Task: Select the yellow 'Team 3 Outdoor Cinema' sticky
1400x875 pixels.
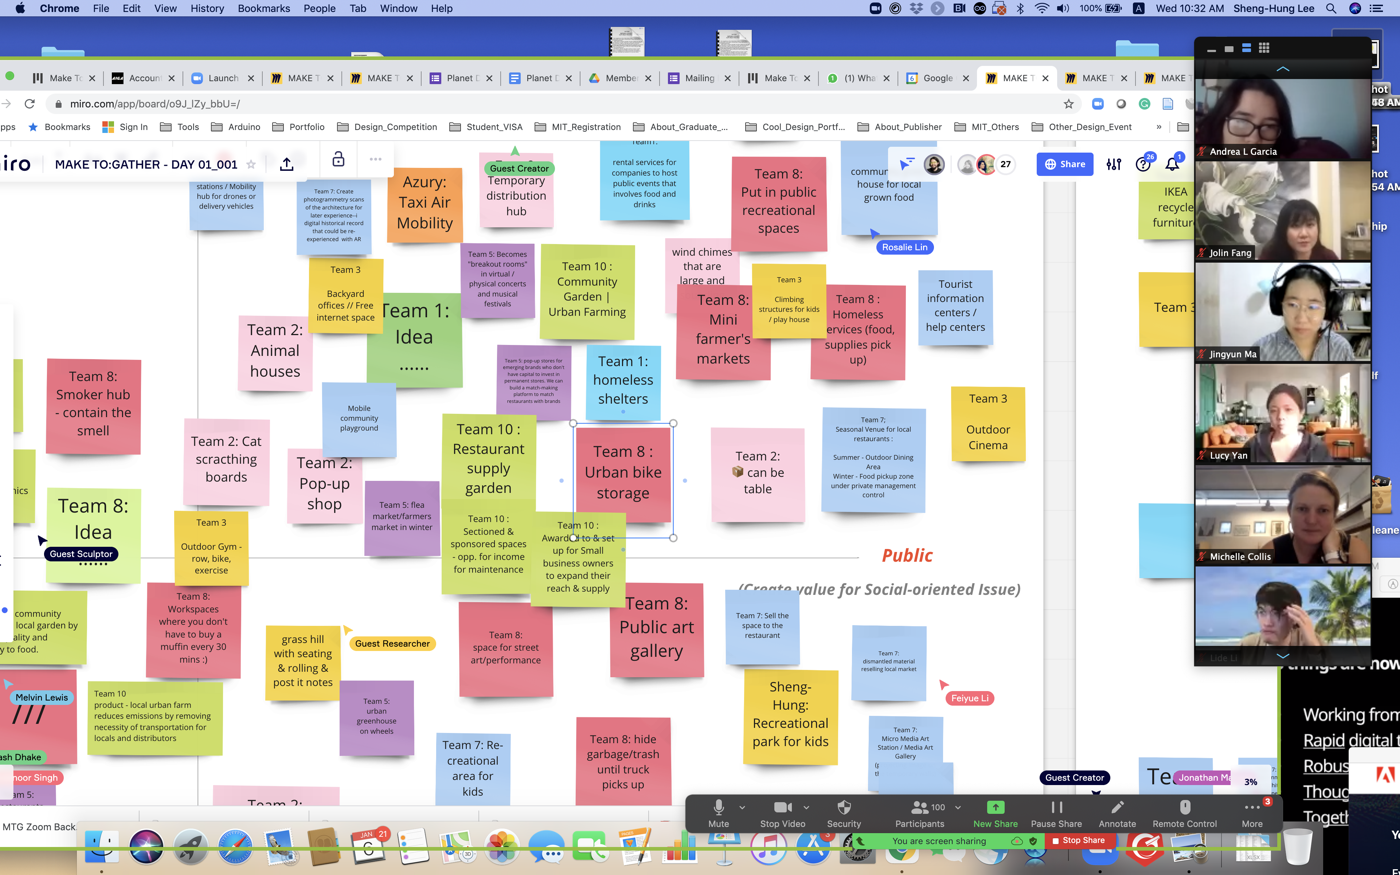Action: coord(988,424)
